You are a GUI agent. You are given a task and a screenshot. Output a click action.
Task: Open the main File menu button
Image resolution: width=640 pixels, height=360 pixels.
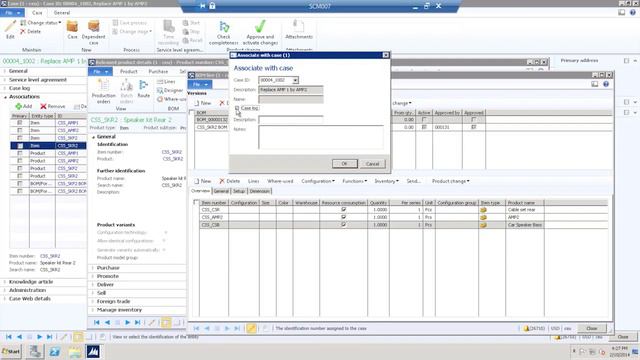13,13
